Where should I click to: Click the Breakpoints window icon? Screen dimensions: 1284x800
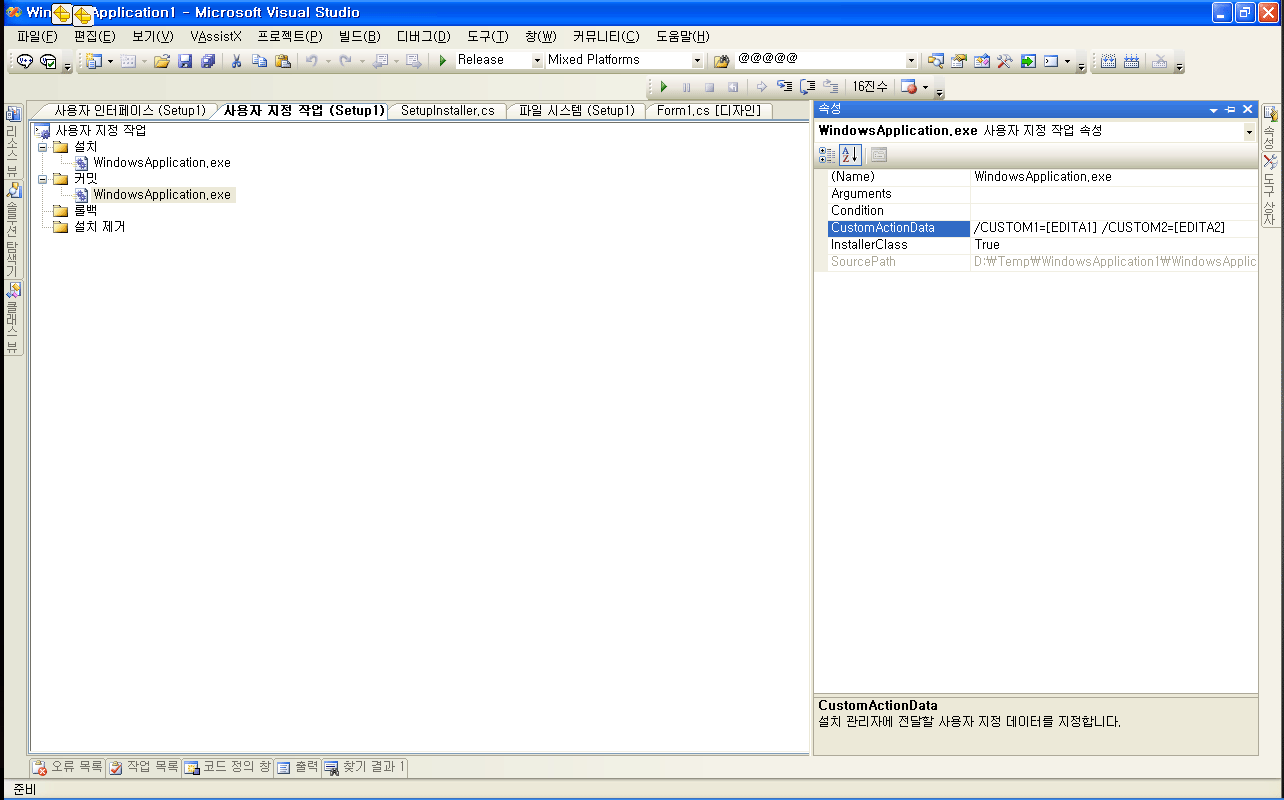pyautogui.click(x=908, y=87)
